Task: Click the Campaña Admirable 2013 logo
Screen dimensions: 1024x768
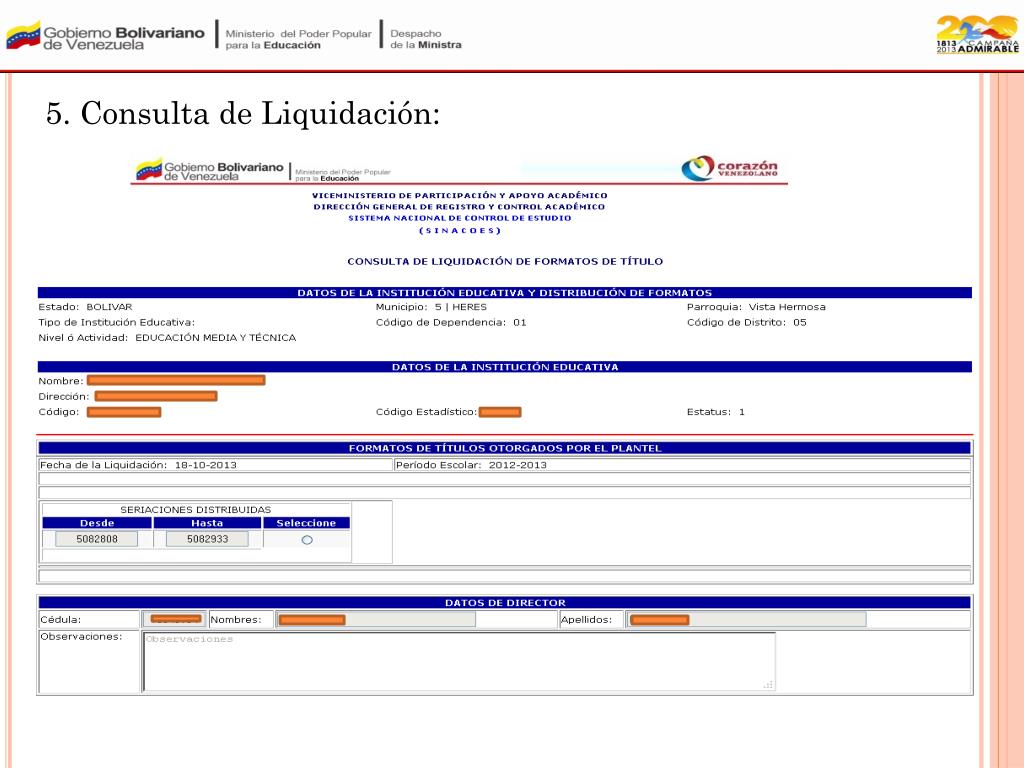Action: (978, 34)
